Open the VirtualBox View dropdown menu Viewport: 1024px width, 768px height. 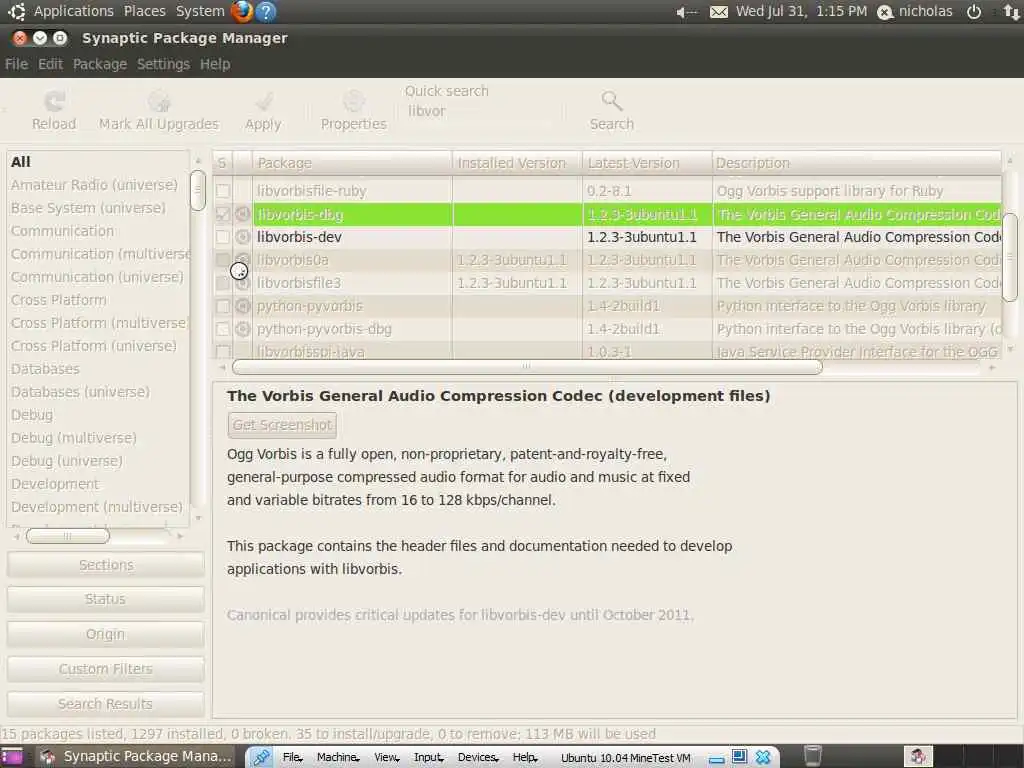387,757
